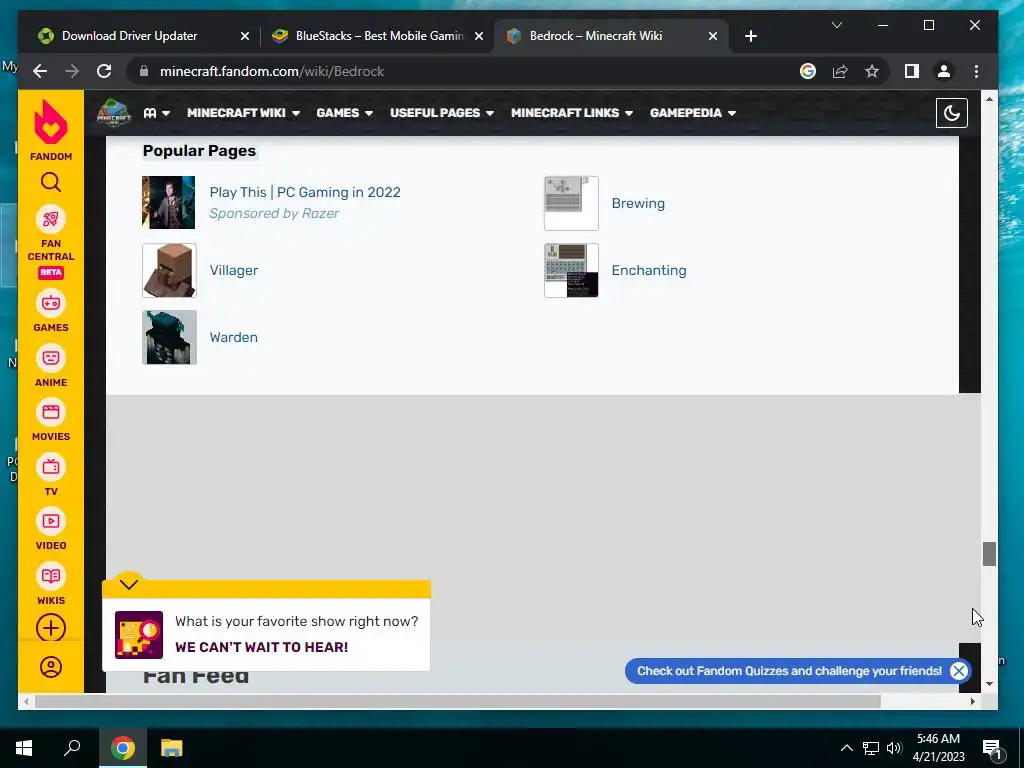1024x768 pixels.
Task: Open the Warden page link
Action: [x=234, y=338]
